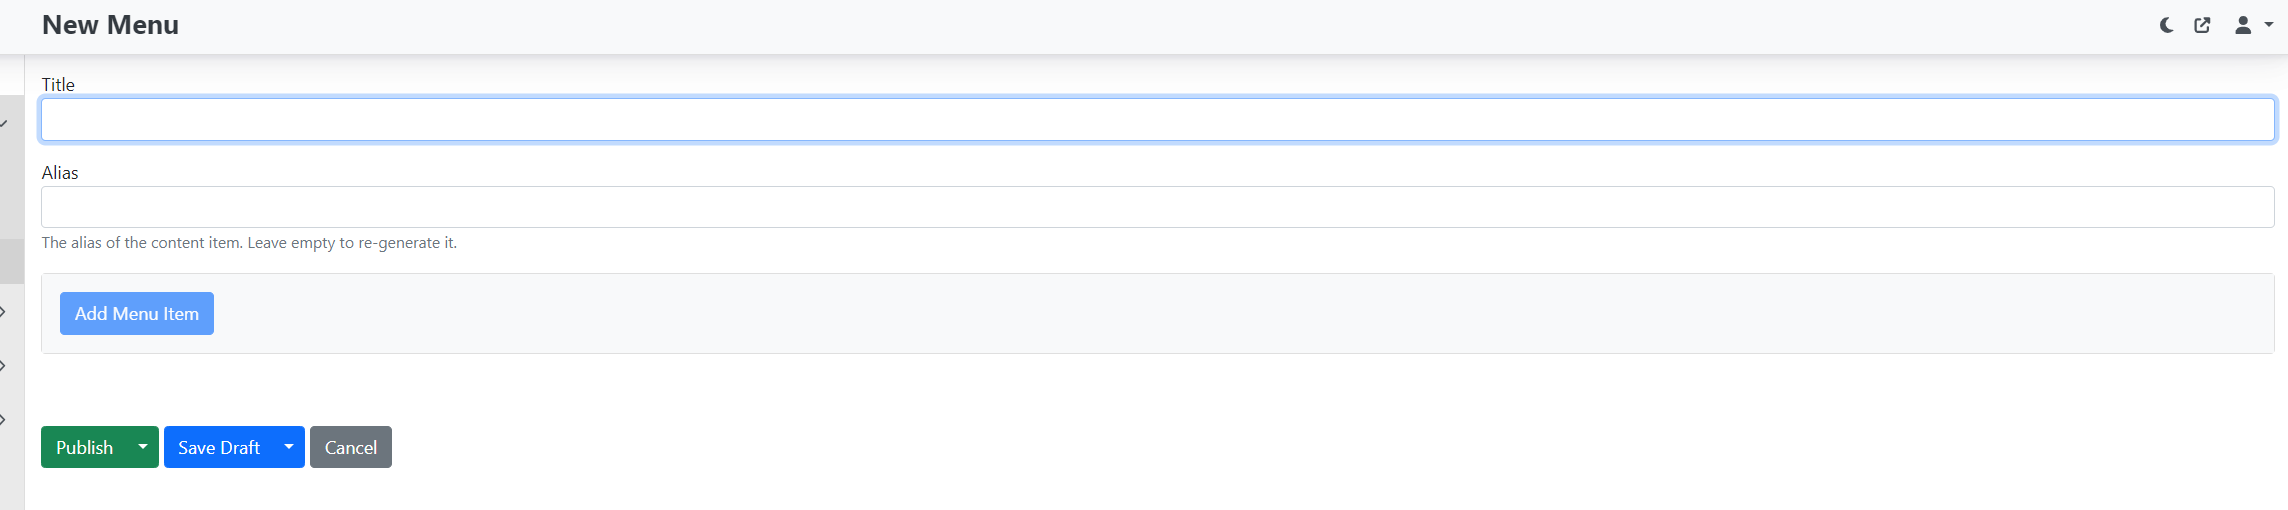The width and height of the screenshot is (2288, 510).
Task: Click the user account avatar icon
Action: pyautogui.click(x=2243, y=25)
